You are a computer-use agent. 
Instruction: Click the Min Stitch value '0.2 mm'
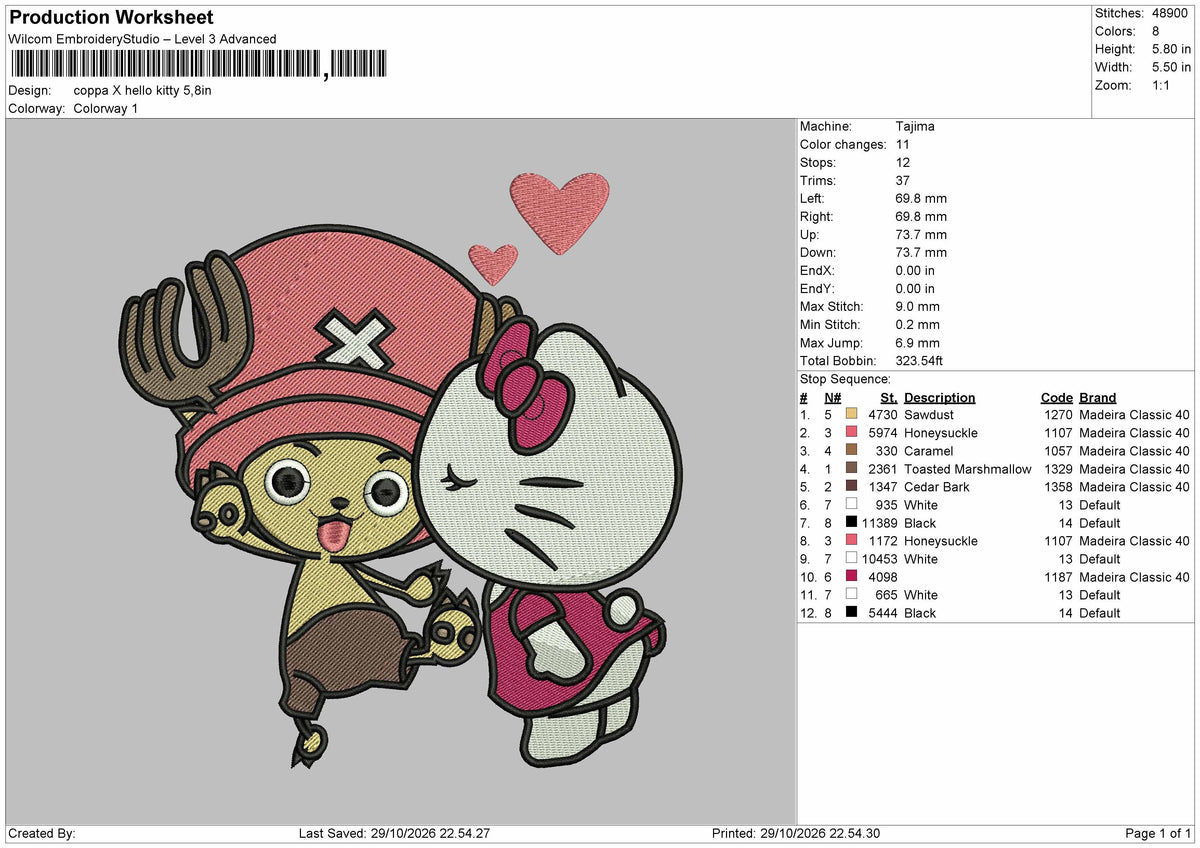click(x=918, y=324)
